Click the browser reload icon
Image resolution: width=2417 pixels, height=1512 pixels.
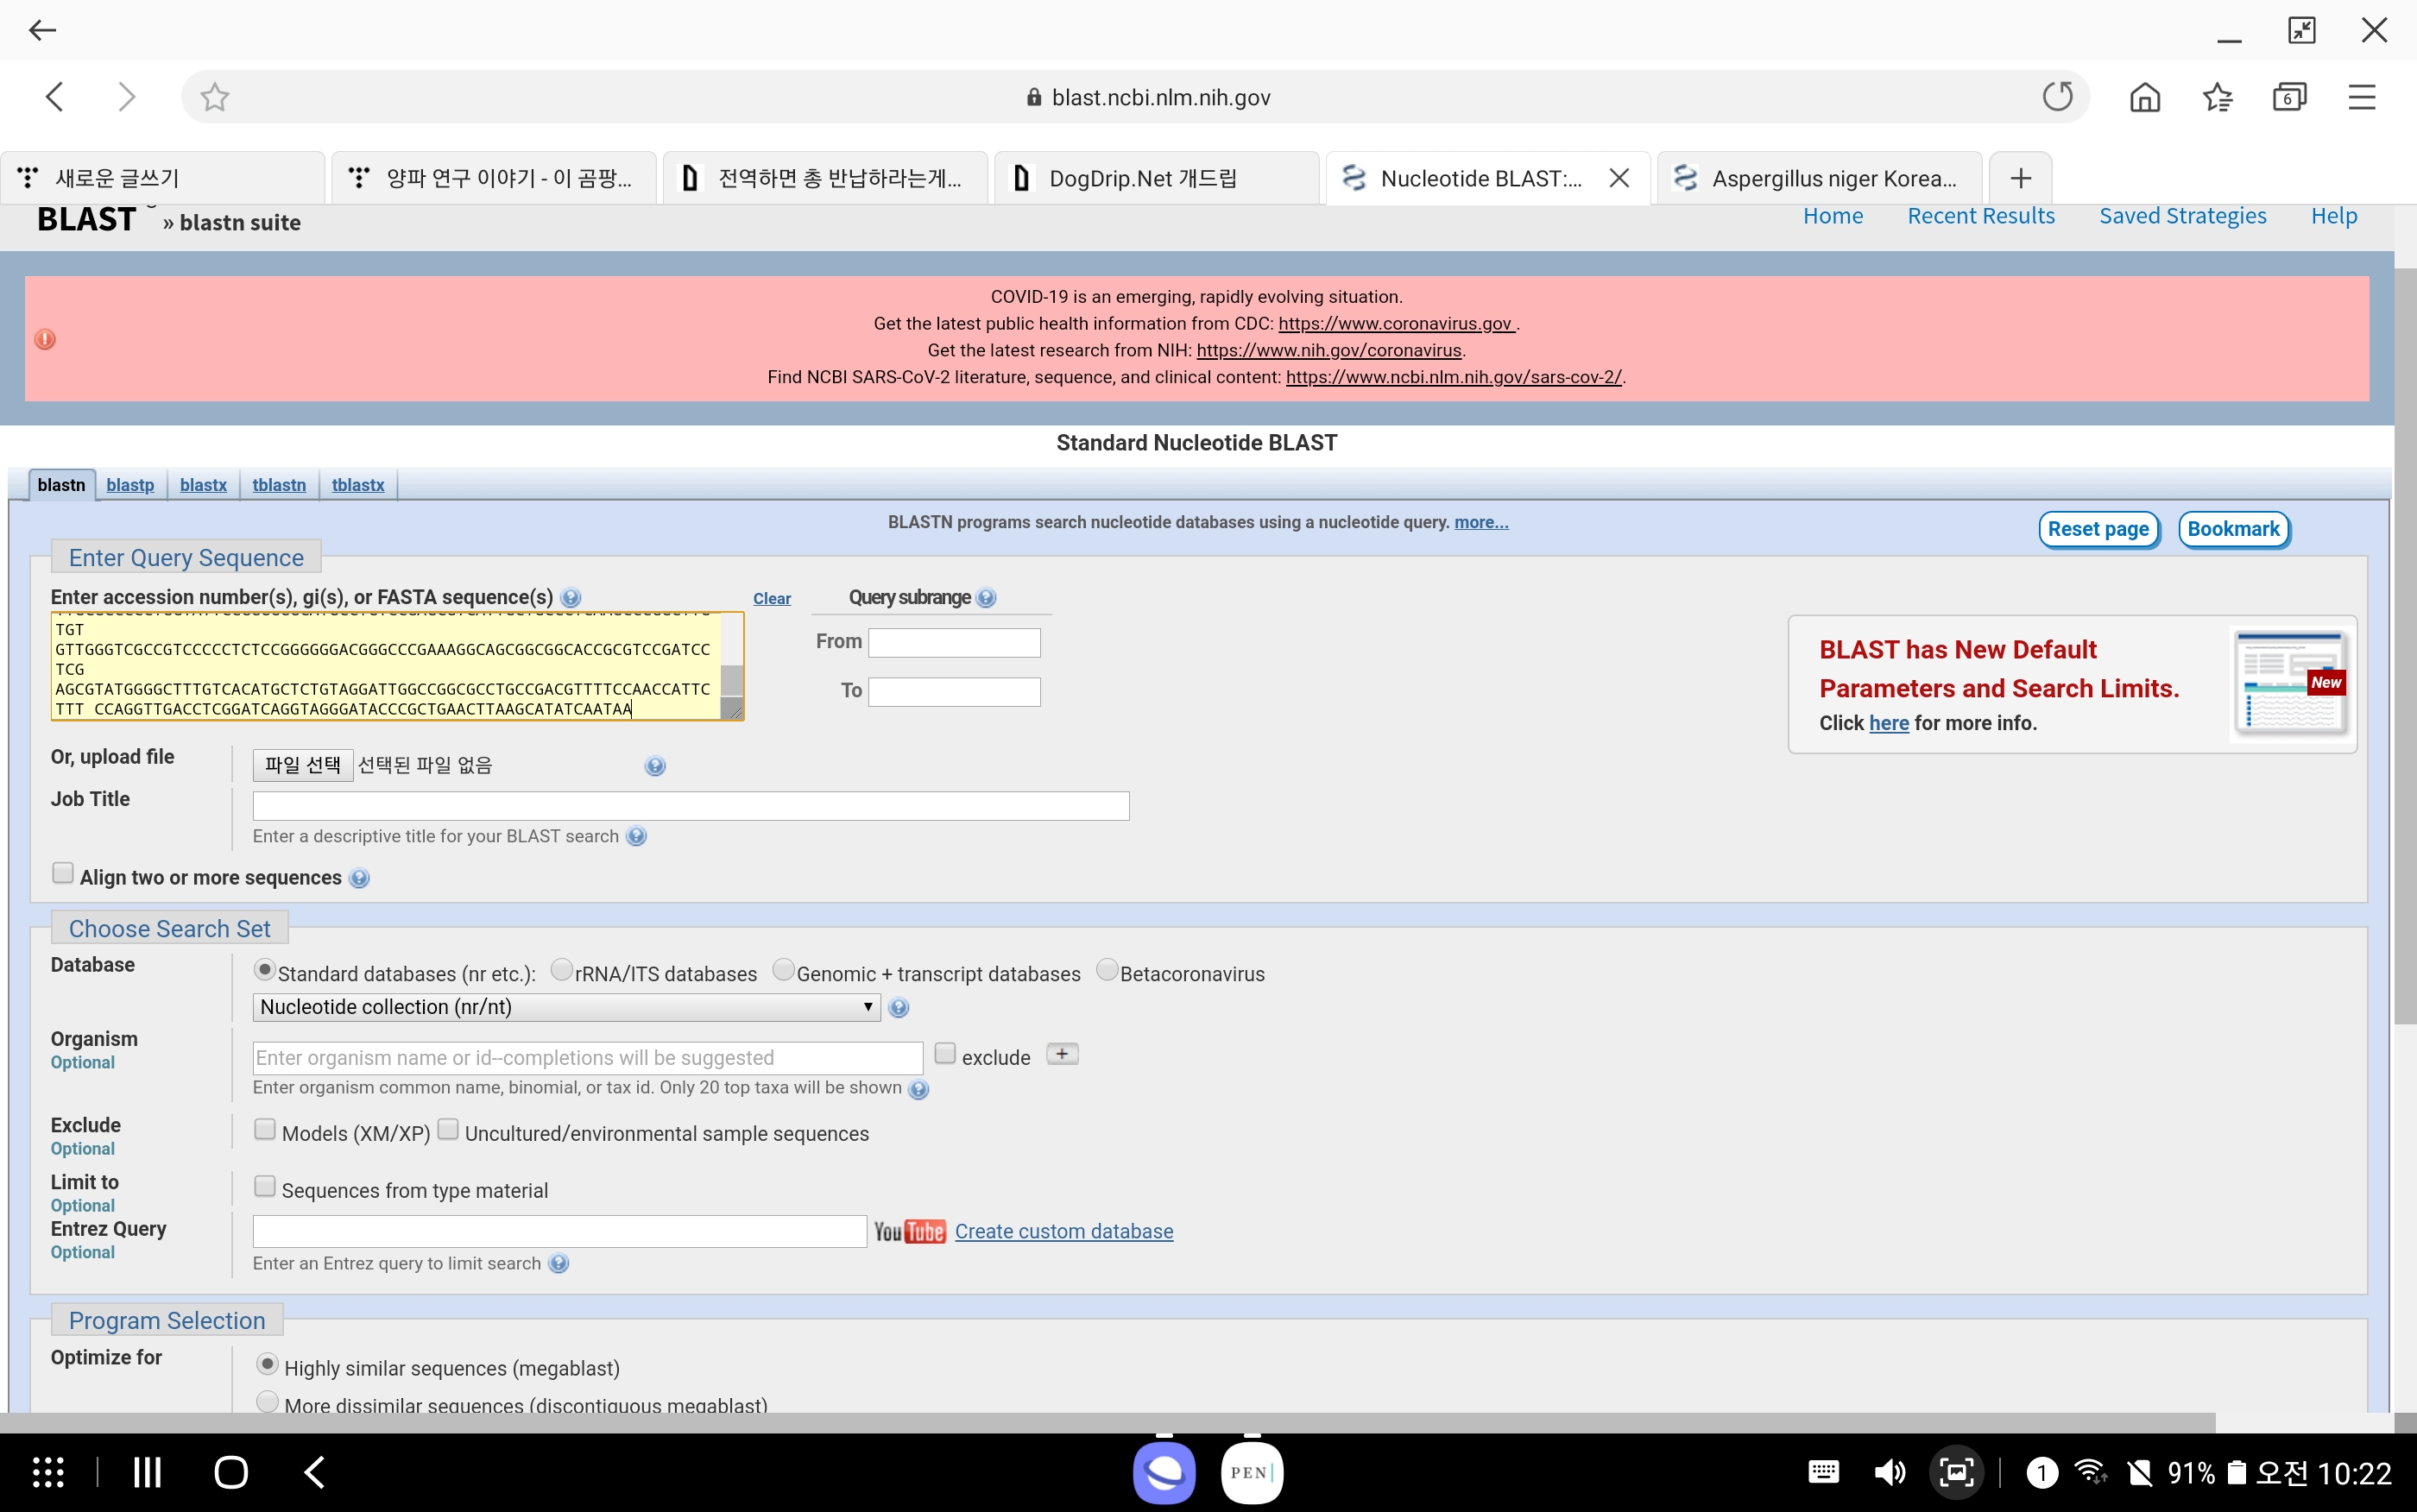[x=2057, y=97]
